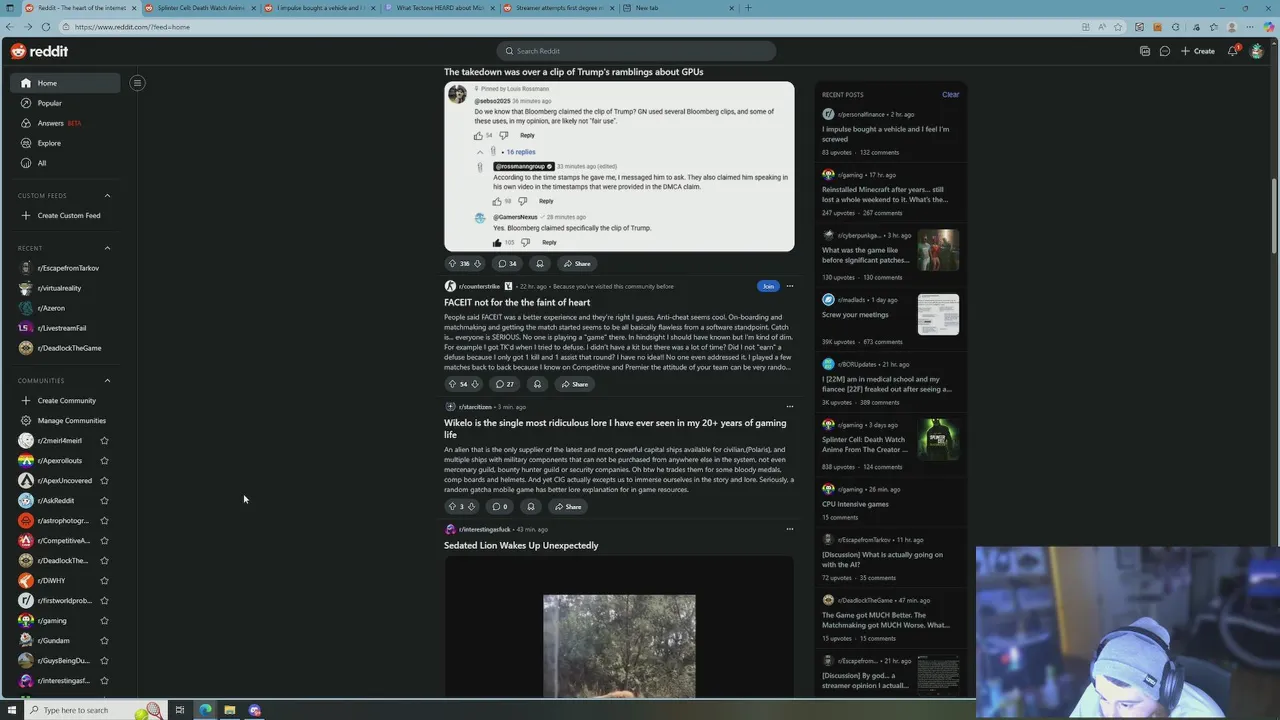Switch to 'What Tectone HEARD' tab
1280x720 pixels.
click(x=439, y=8)
